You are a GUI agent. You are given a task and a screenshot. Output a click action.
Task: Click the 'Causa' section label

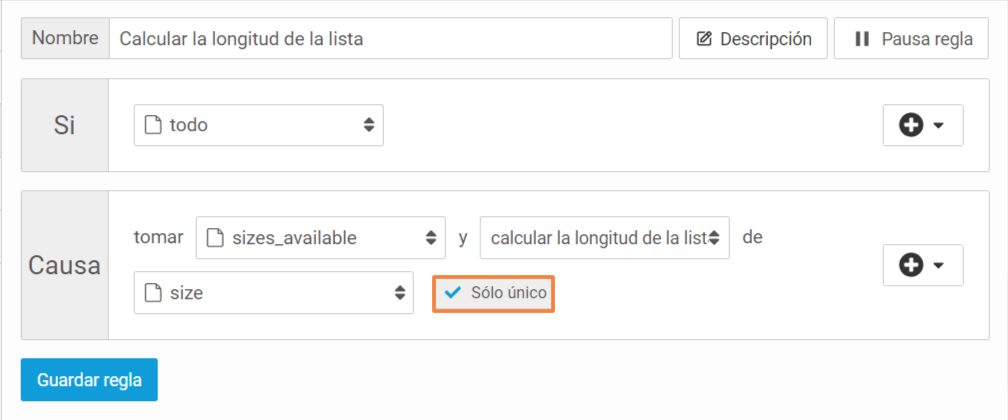[64, 265]
